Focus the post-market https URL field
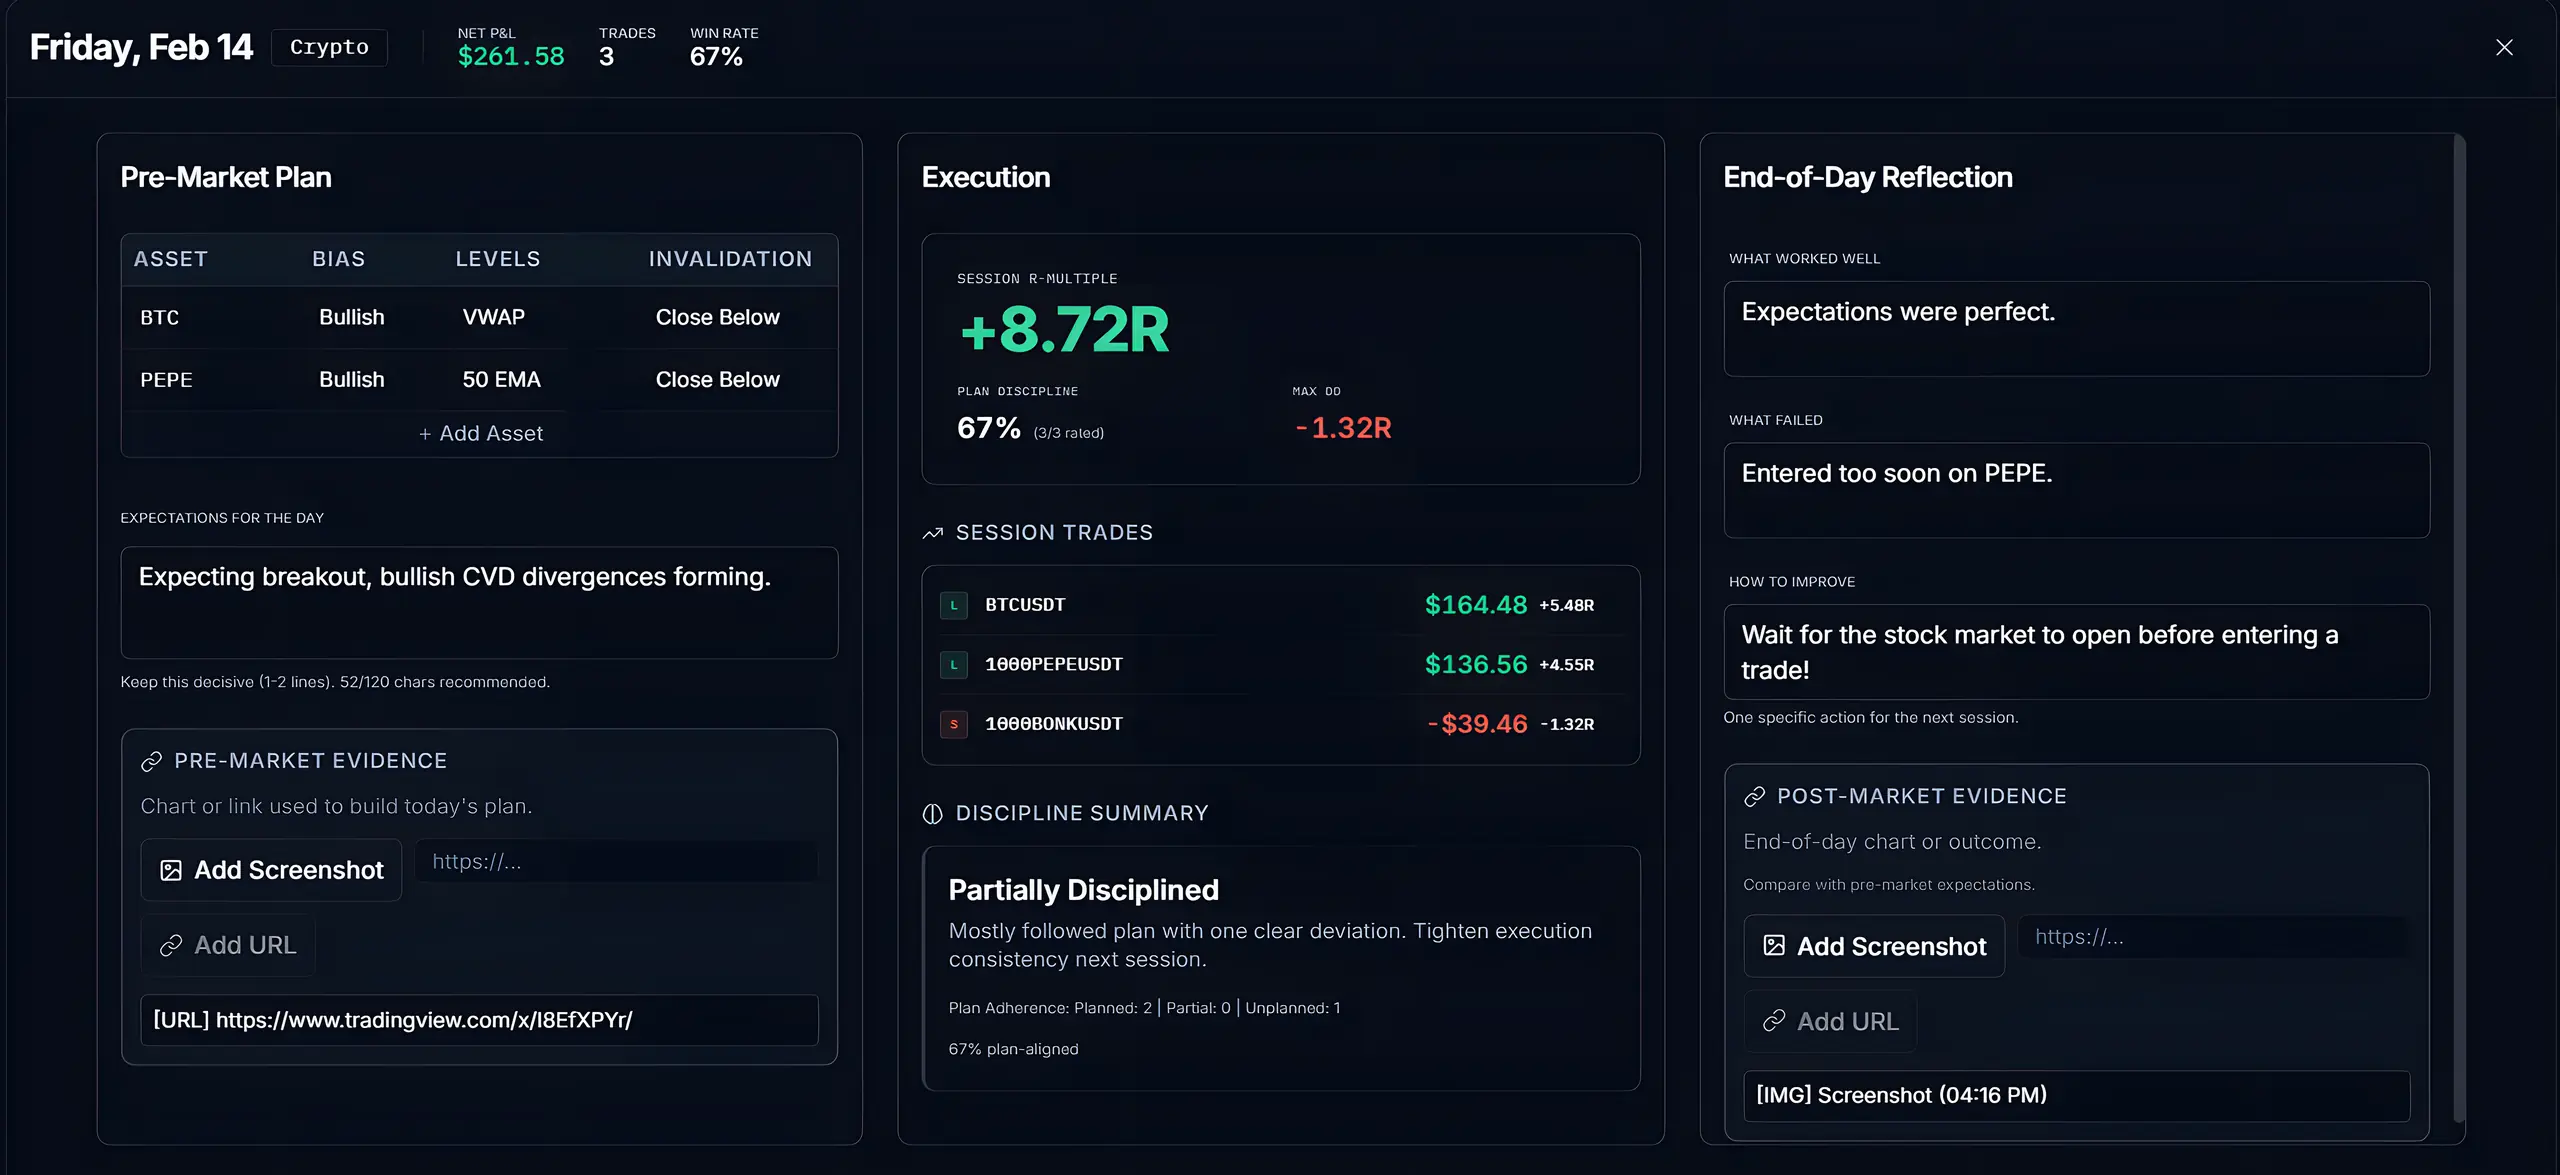This screenshot has width=2560, height=1175. pyautogui.click(x=2214, y=937)
